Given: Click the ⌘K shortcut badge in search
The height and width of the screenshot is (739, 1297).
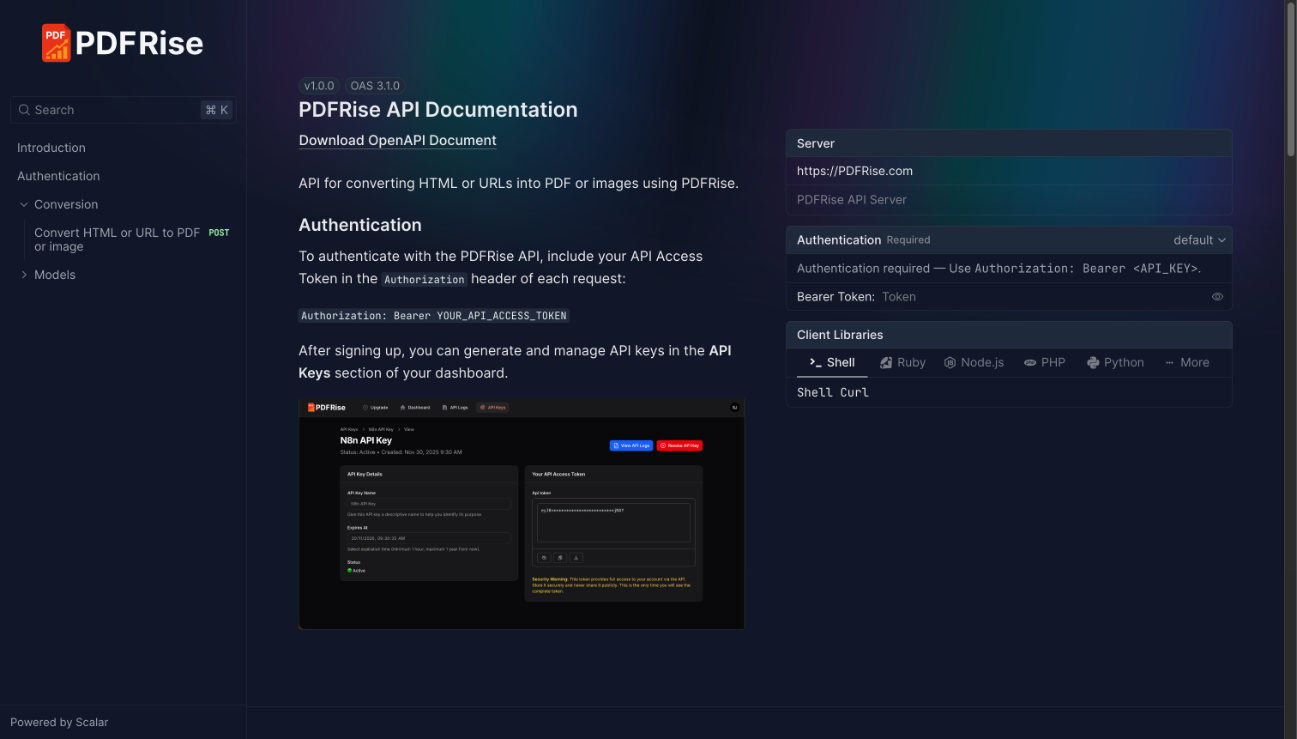Looking at the screenshot, I should tap(217, 109).
